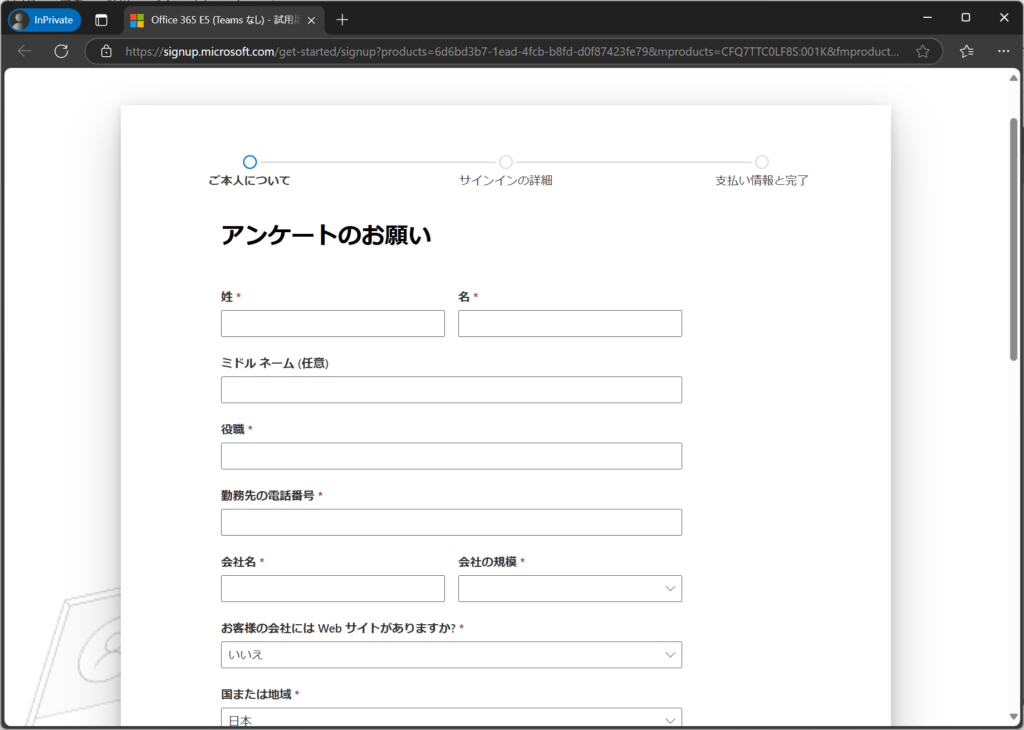Open the tab actions menu icon

pyautogui.click(x=101, y=20)
